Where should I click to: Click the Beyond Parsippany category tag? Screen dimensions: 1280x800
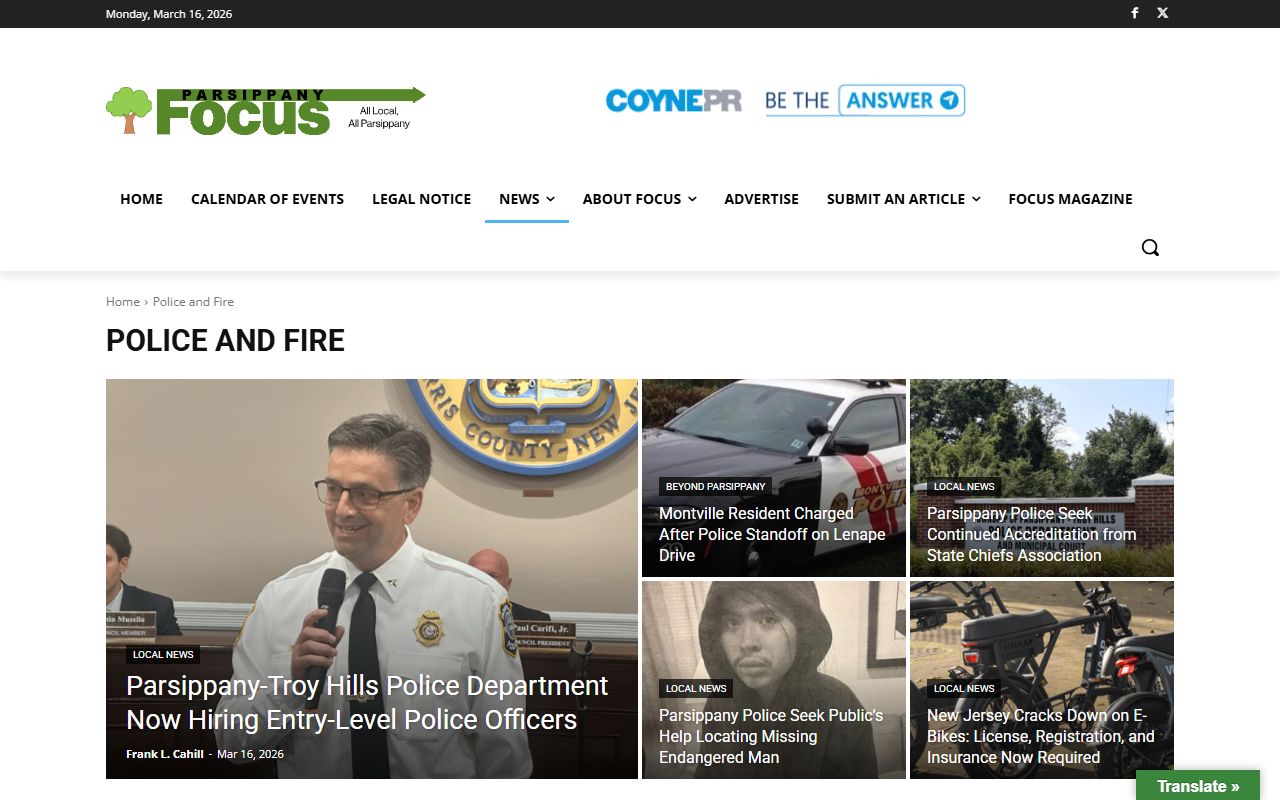(715, 487)
